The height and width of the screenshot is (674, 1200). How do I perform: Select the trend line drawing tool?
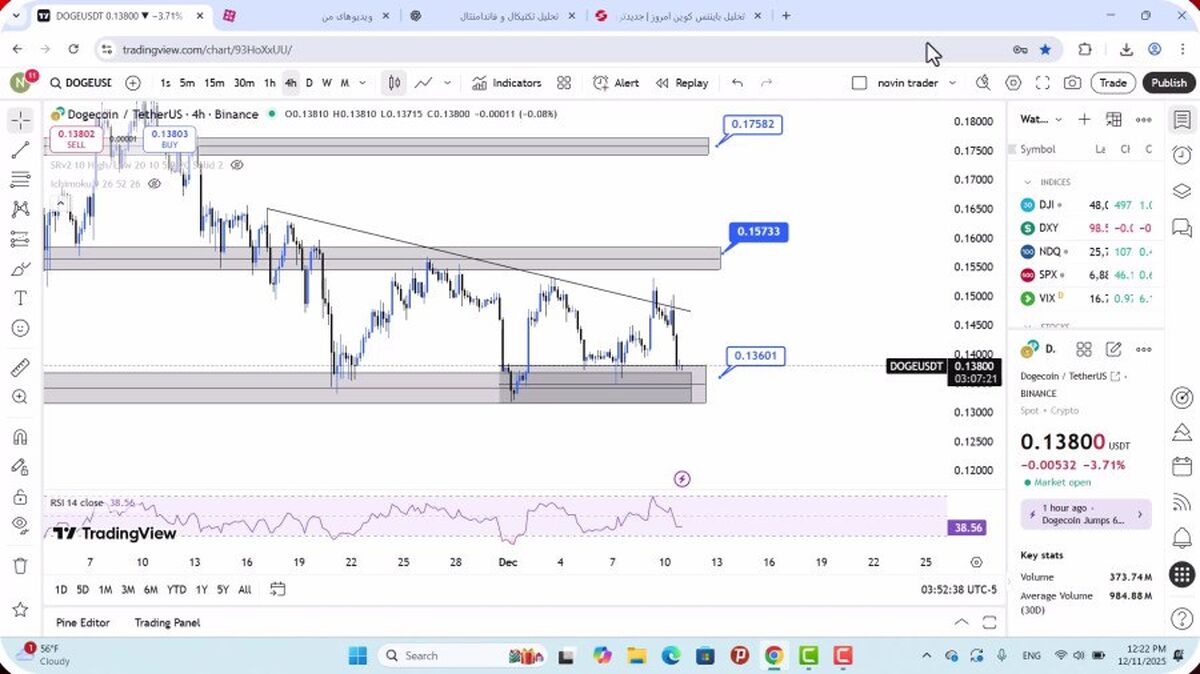19,150
